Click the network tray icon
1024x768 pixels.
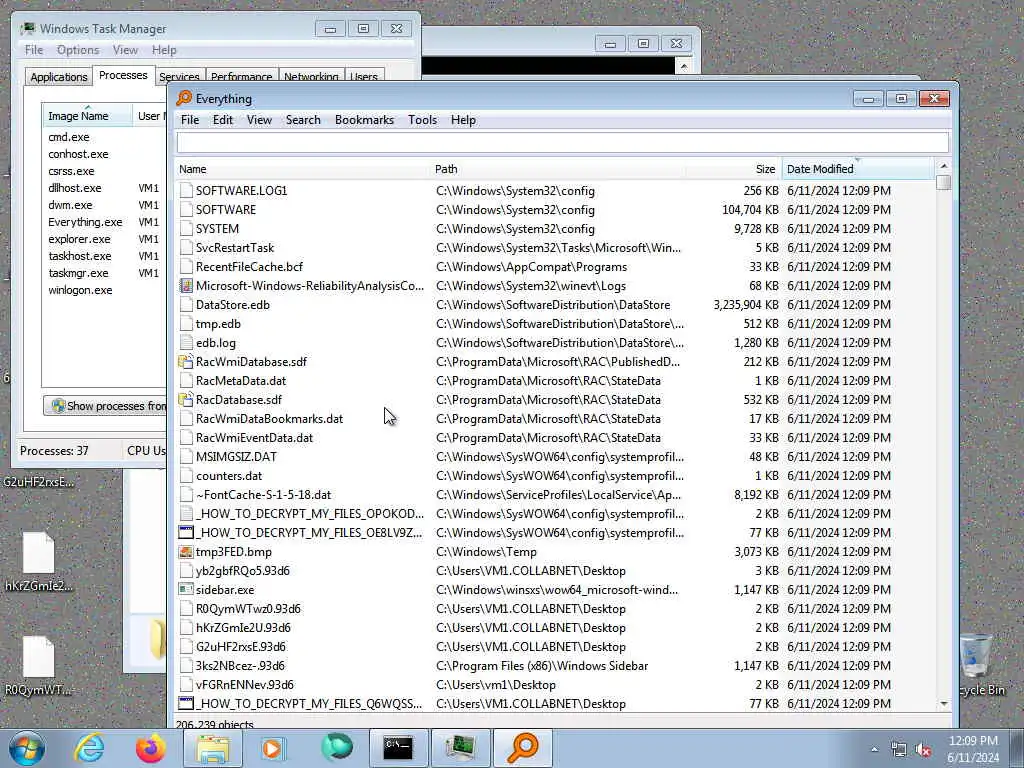click(899, 750)
